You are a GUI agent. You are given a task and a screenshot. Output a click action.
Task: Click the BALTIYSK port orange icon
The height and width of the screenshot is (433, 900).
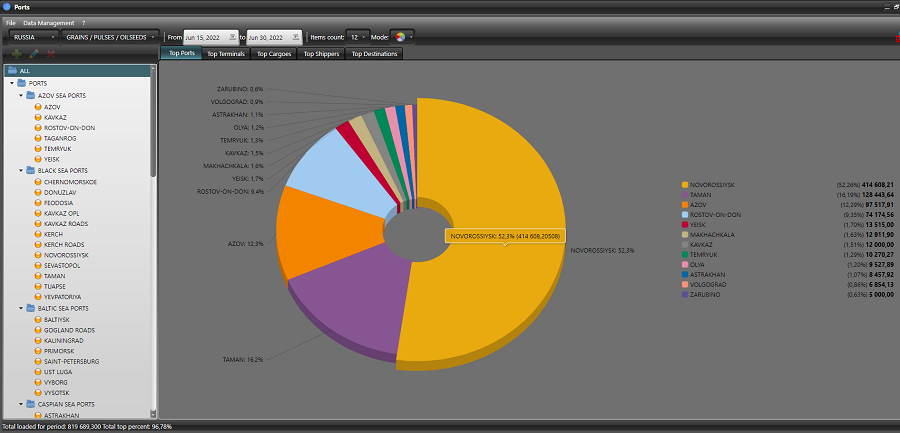click(x=38, y=319)
